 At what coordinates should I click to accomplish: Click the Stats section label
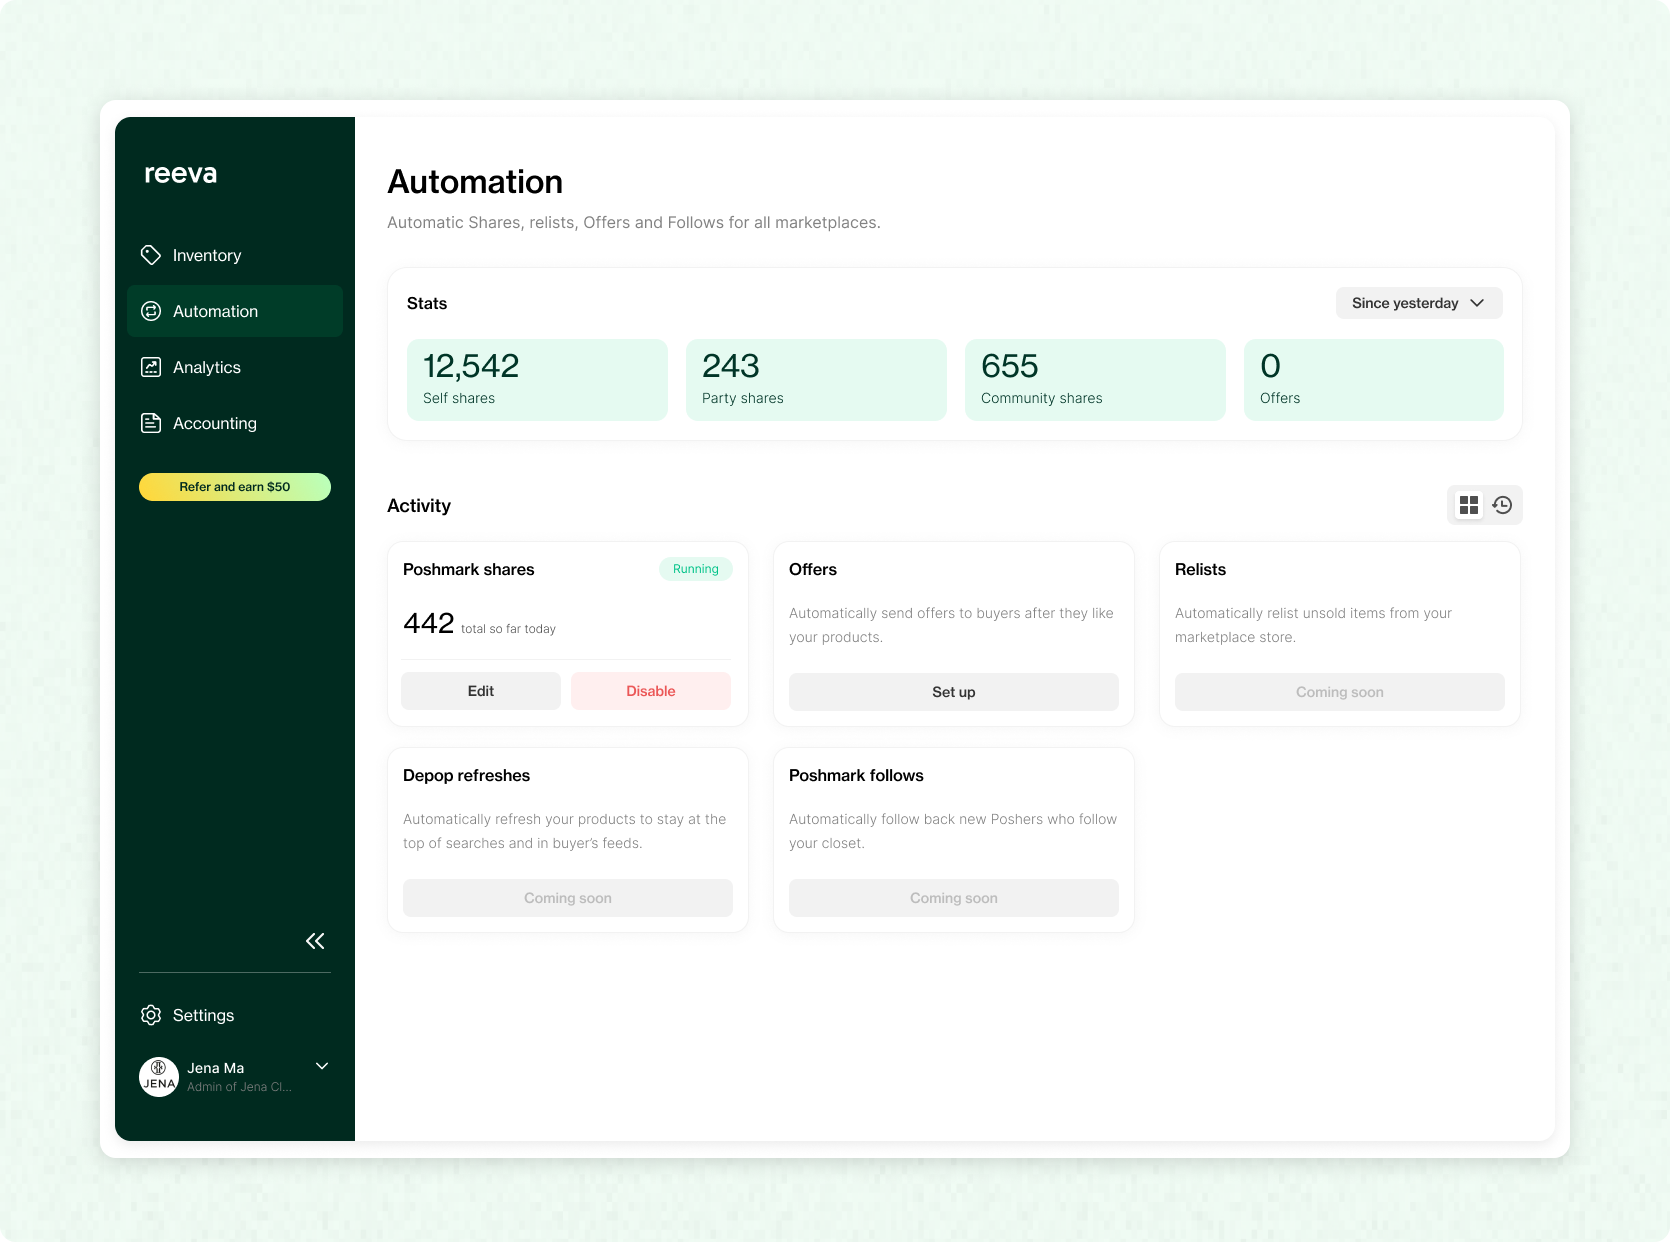point(427,303)
